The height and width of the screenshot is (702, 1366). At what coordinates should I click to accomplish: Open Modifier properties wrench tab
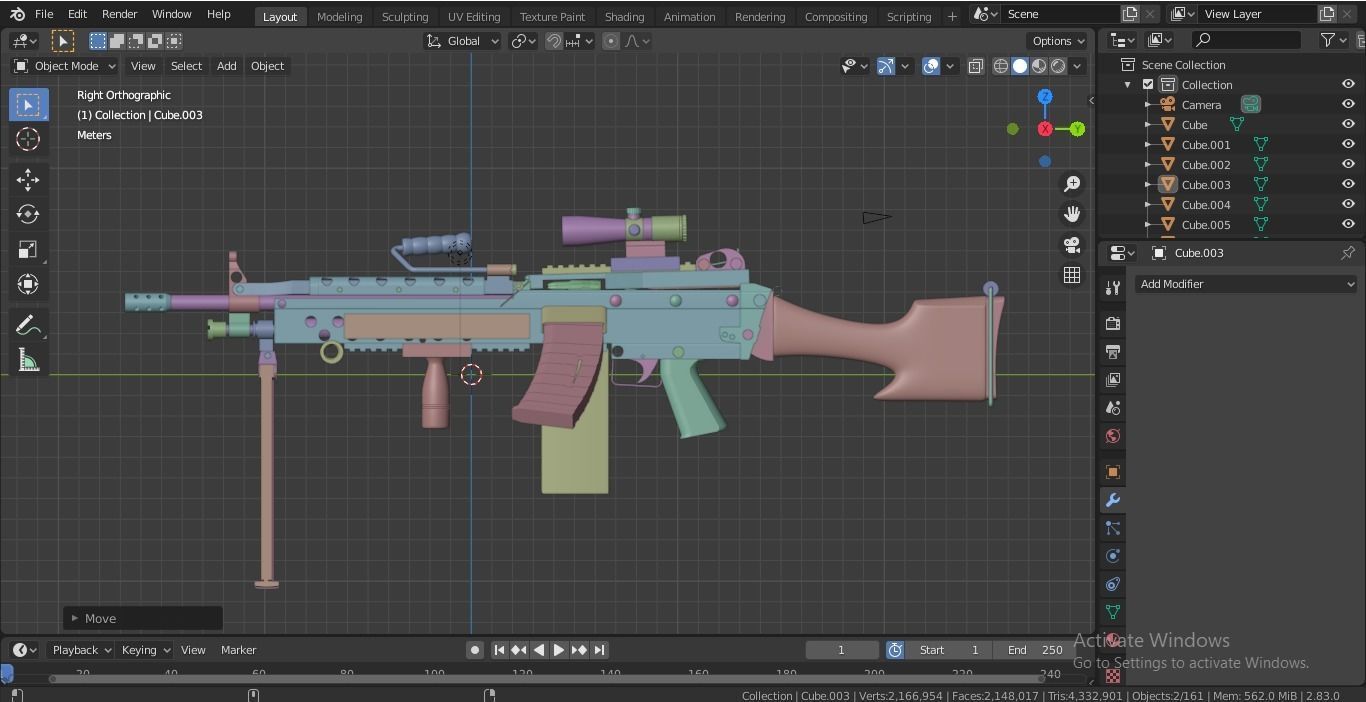tap(1113, 499)
